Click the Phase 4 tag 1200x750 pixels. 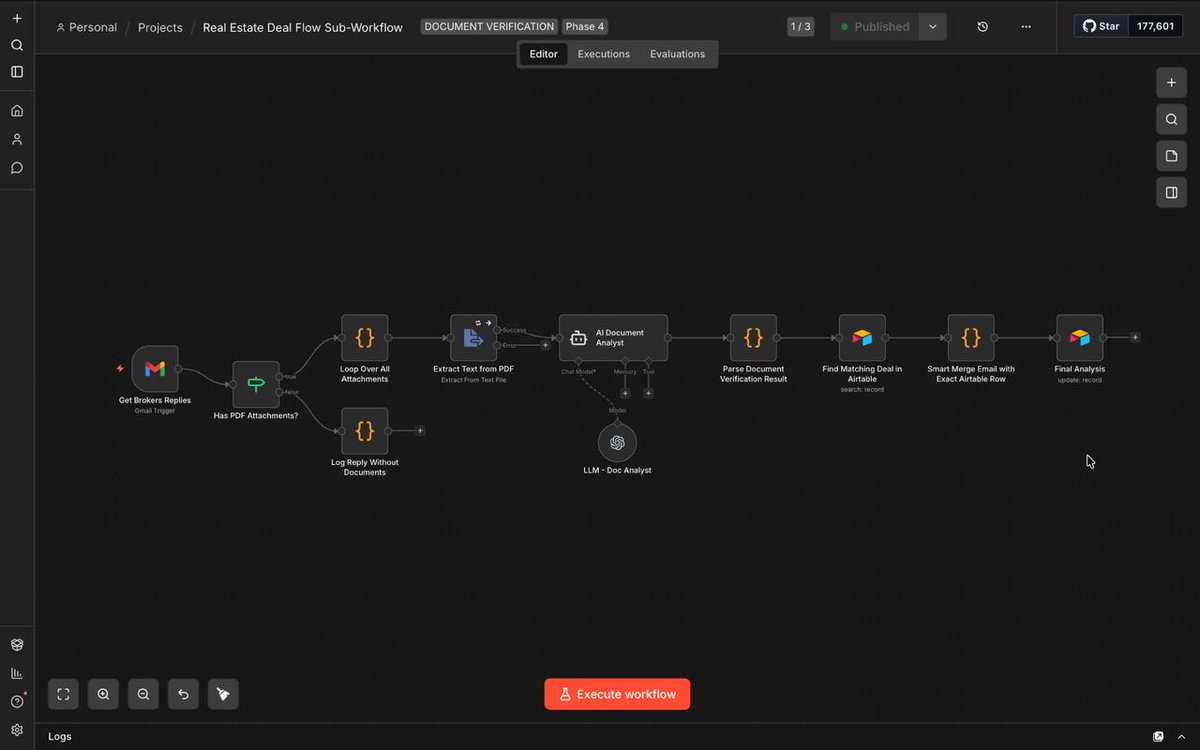click(585, 27)
